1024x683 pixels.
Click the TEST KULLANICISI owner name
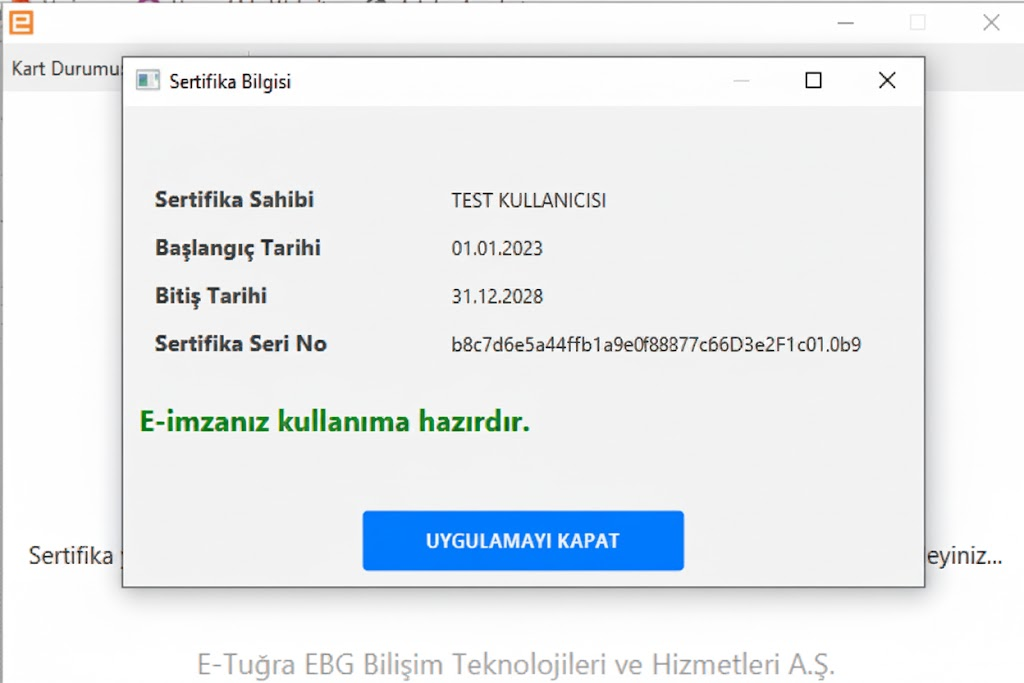click(x=528, y=200)
